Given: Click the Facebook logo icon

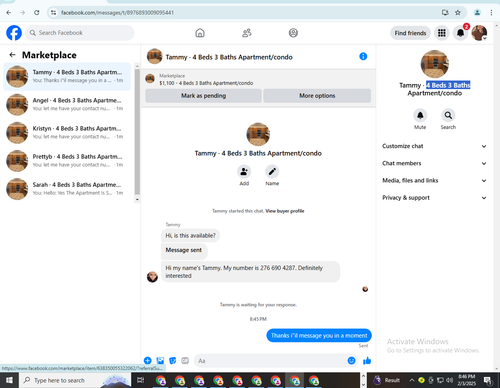Looking at the screenshot, I should 14,33.
